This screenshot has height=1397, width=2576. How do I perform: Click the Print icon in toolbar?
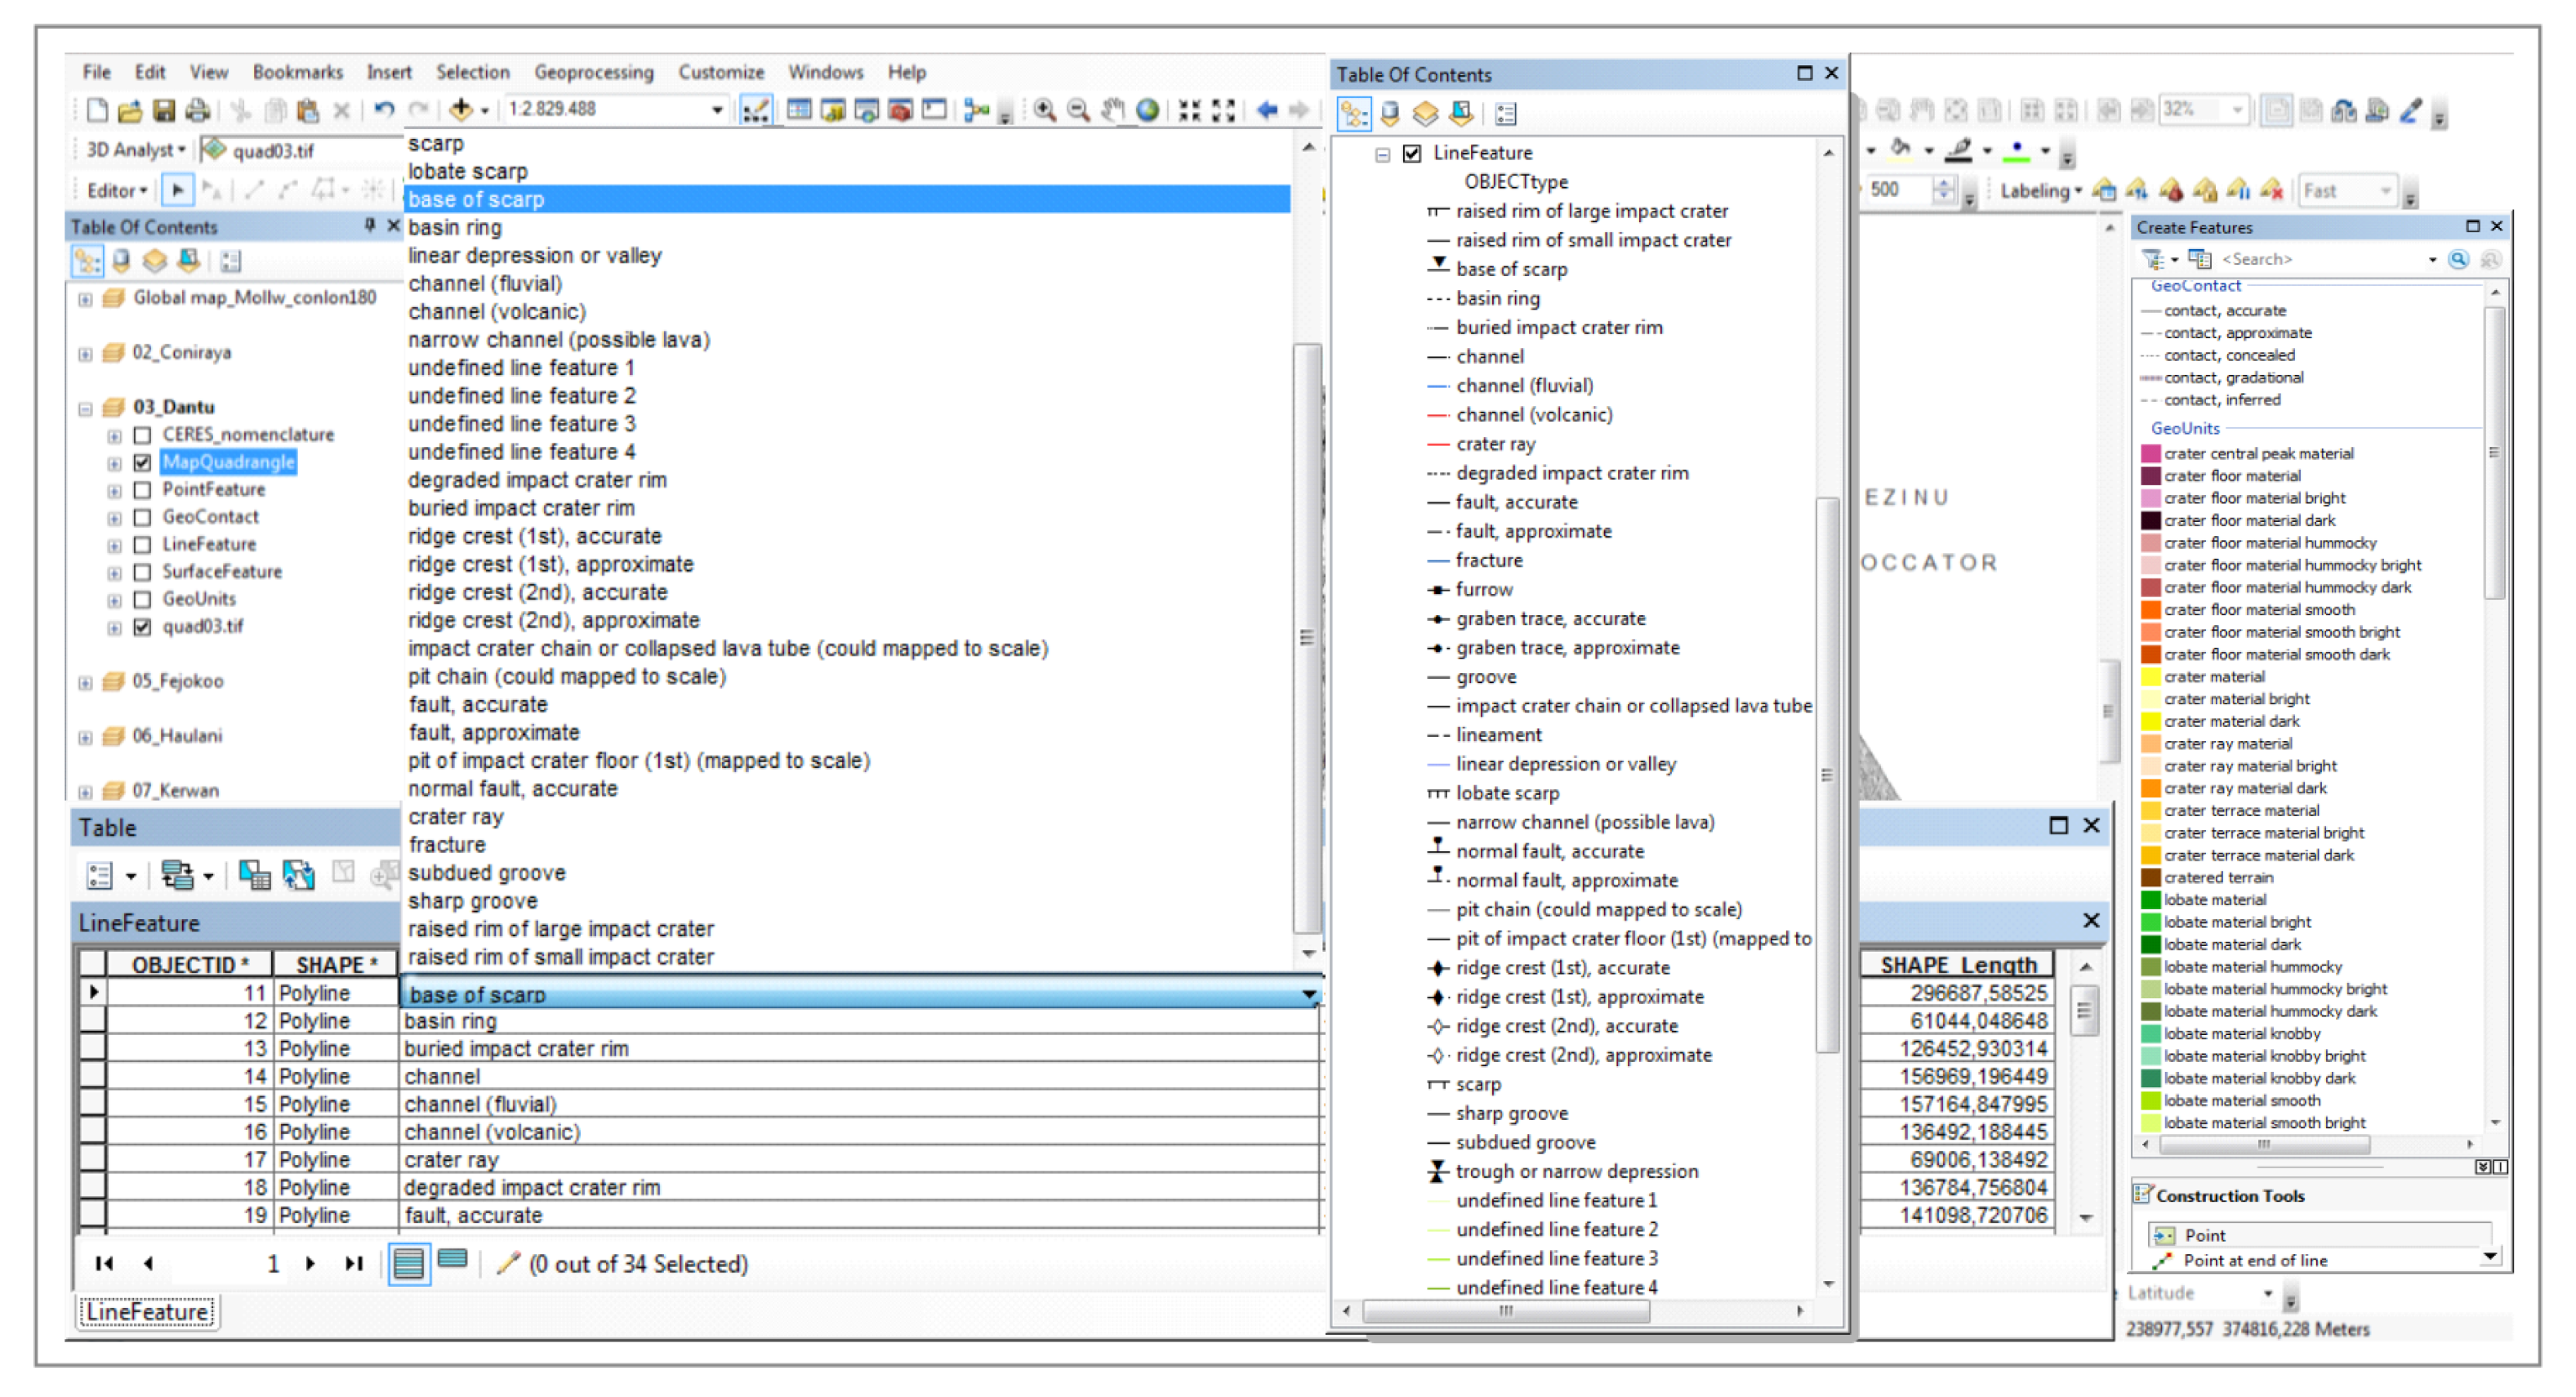tap(197, 110)
